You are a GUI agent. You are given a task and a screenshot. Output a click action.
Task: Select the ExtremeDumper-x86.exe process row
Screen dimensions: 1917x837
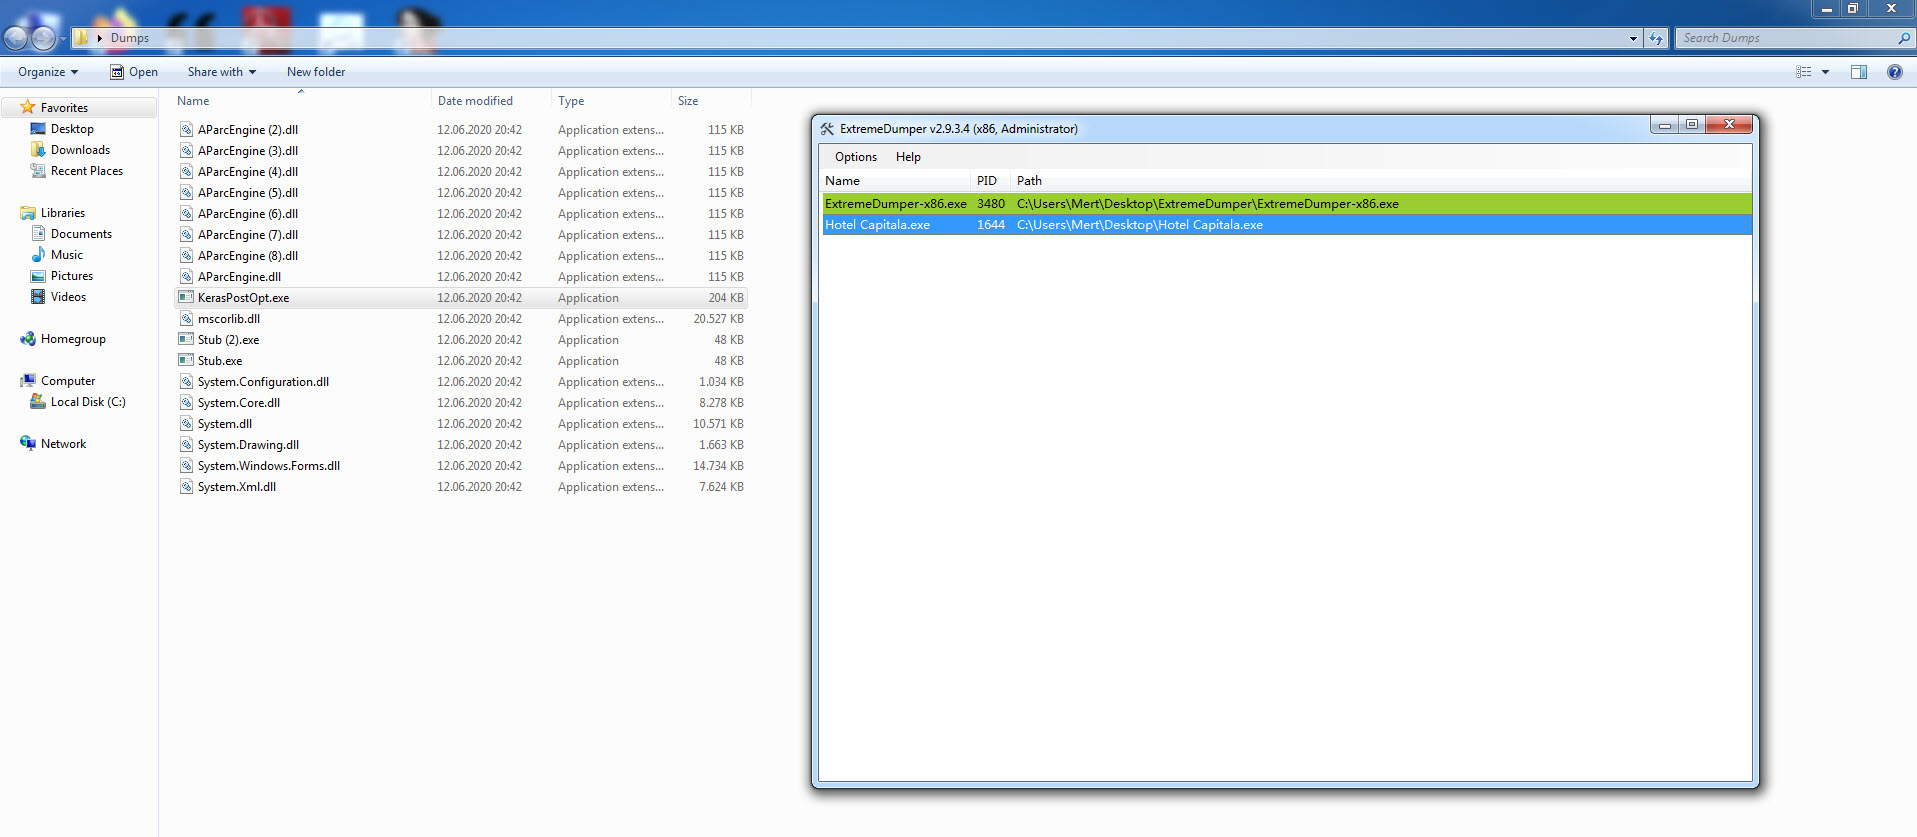coord(1287,204)
